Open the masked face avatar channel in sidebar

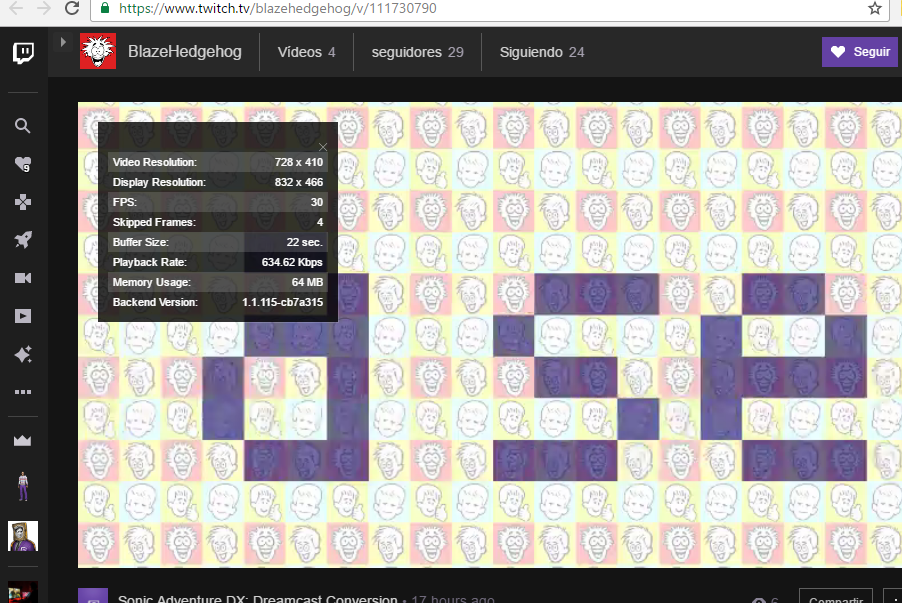23,536
